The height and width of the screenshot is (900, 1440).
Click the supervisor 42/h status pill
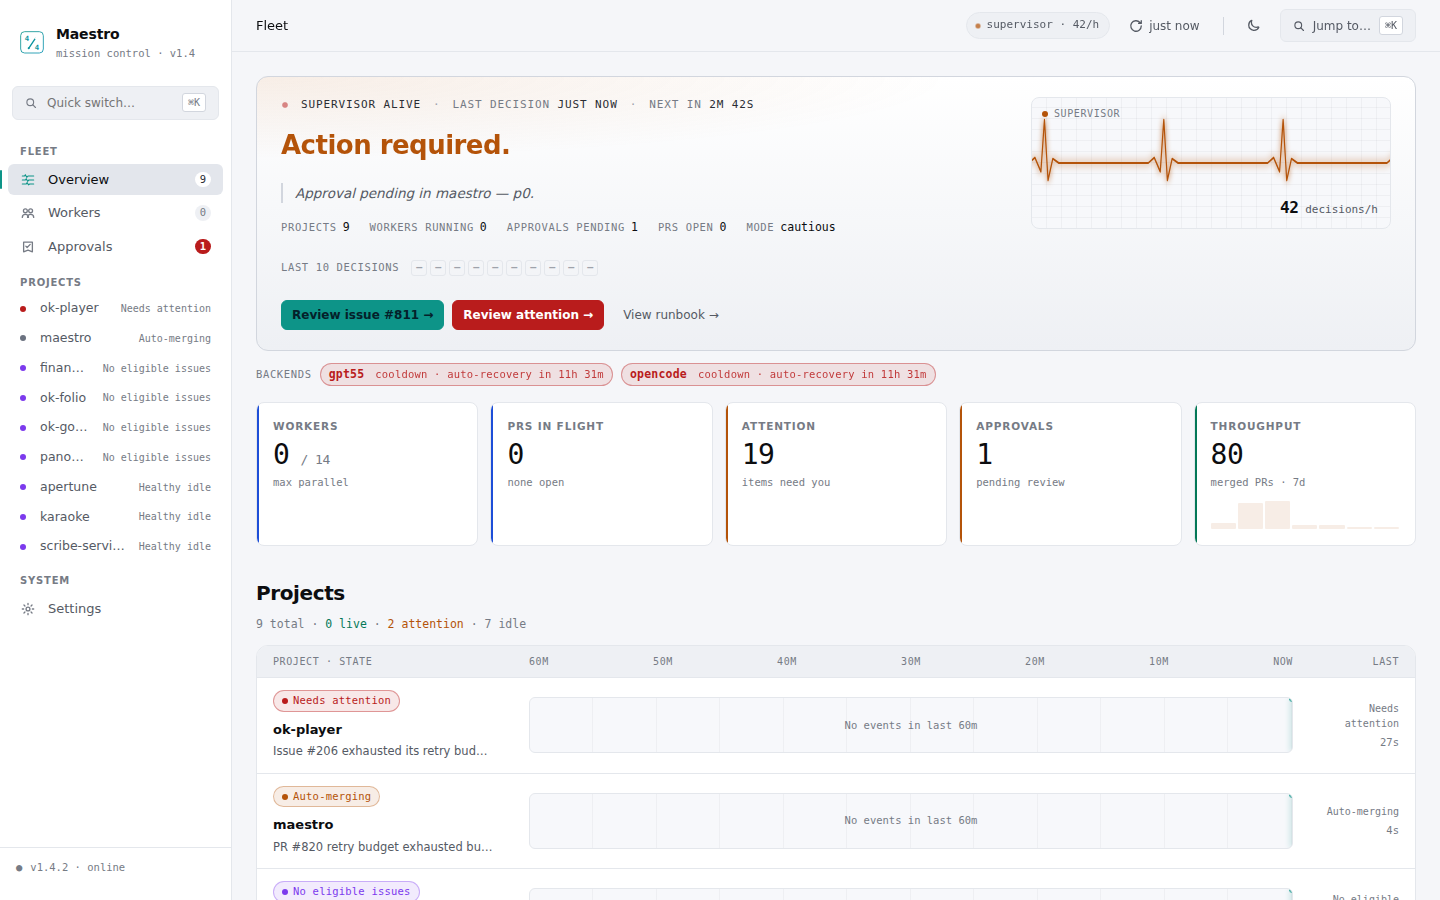tap(1037, 25)
